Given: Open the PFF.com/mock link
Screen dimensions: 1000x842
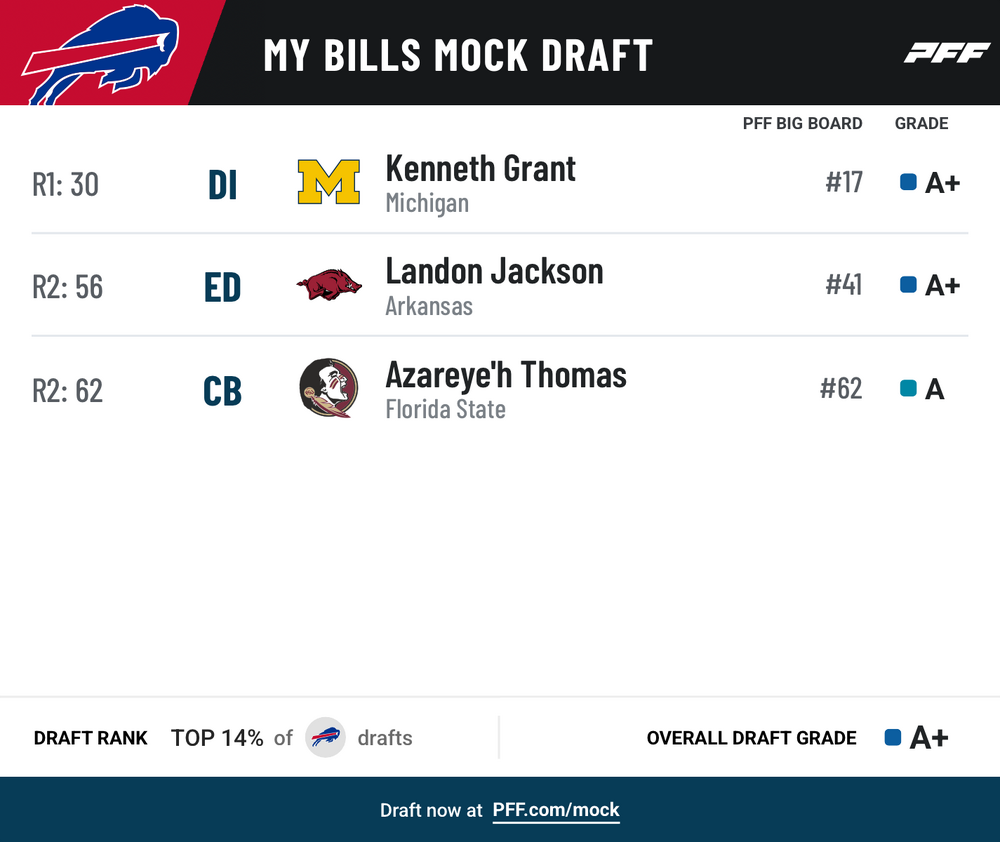Looking at the screenshot, I should [555, 810].
